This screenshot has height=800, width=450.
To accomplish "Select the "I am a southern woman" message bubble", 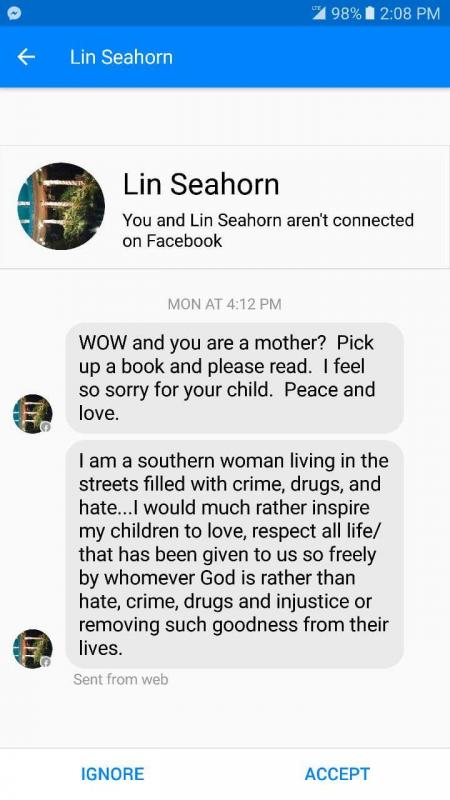I will coord(235,555).
